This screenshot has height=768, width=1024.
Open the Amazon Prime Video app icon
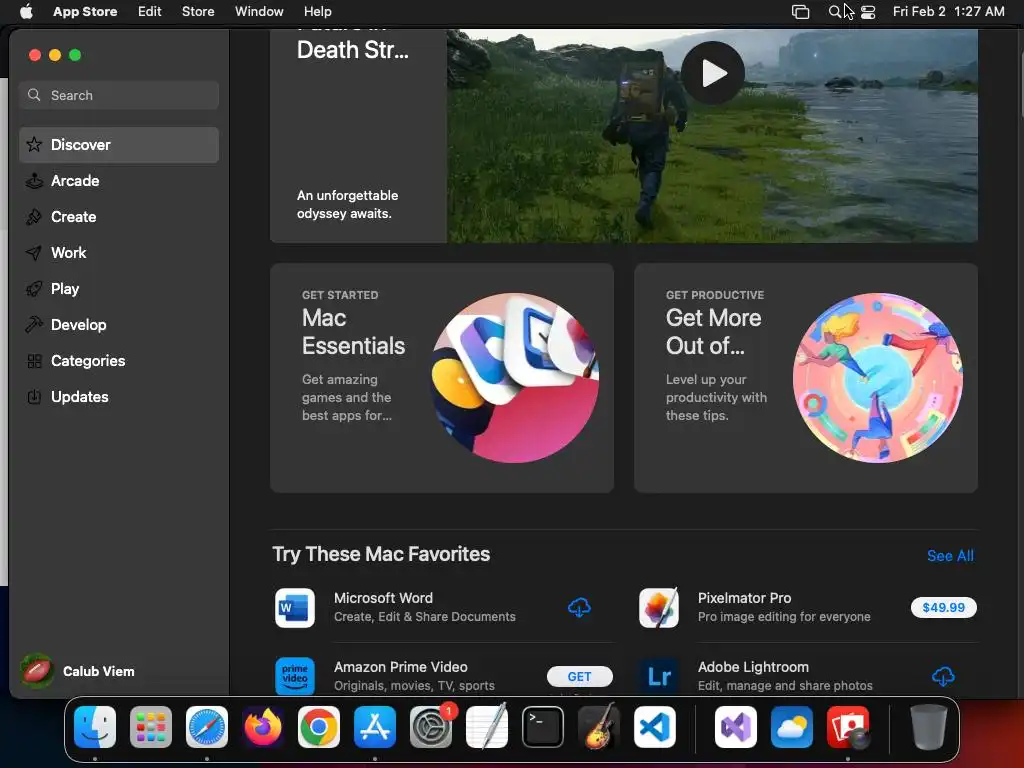coord(295,676)
